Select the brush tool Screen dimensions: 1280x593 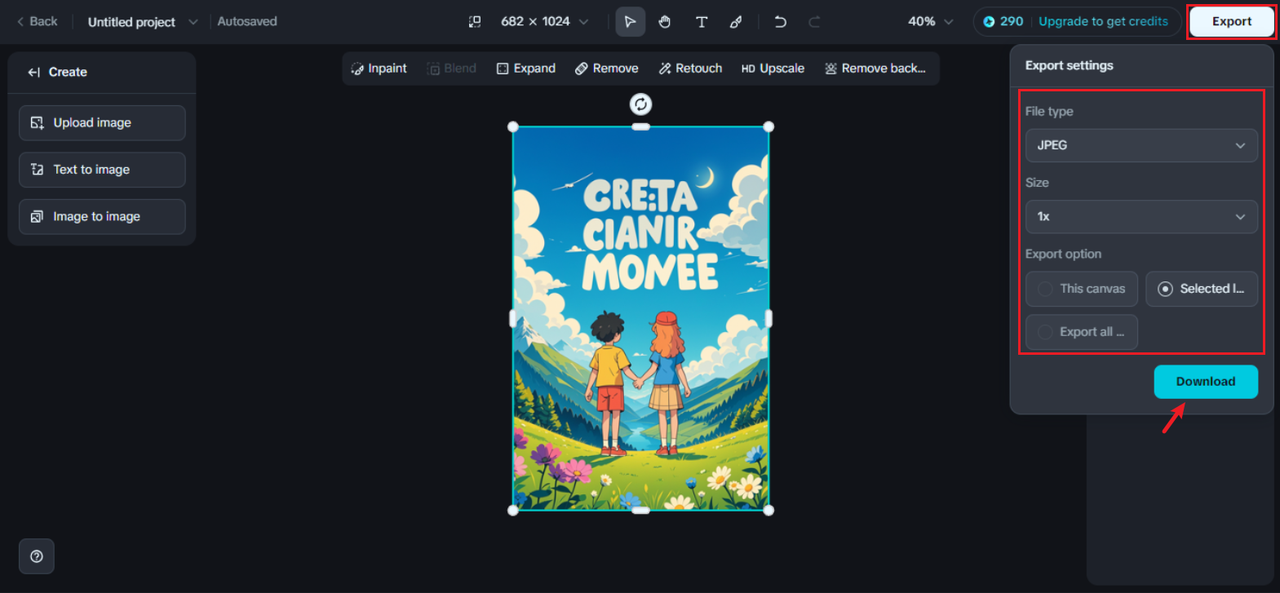736,21
